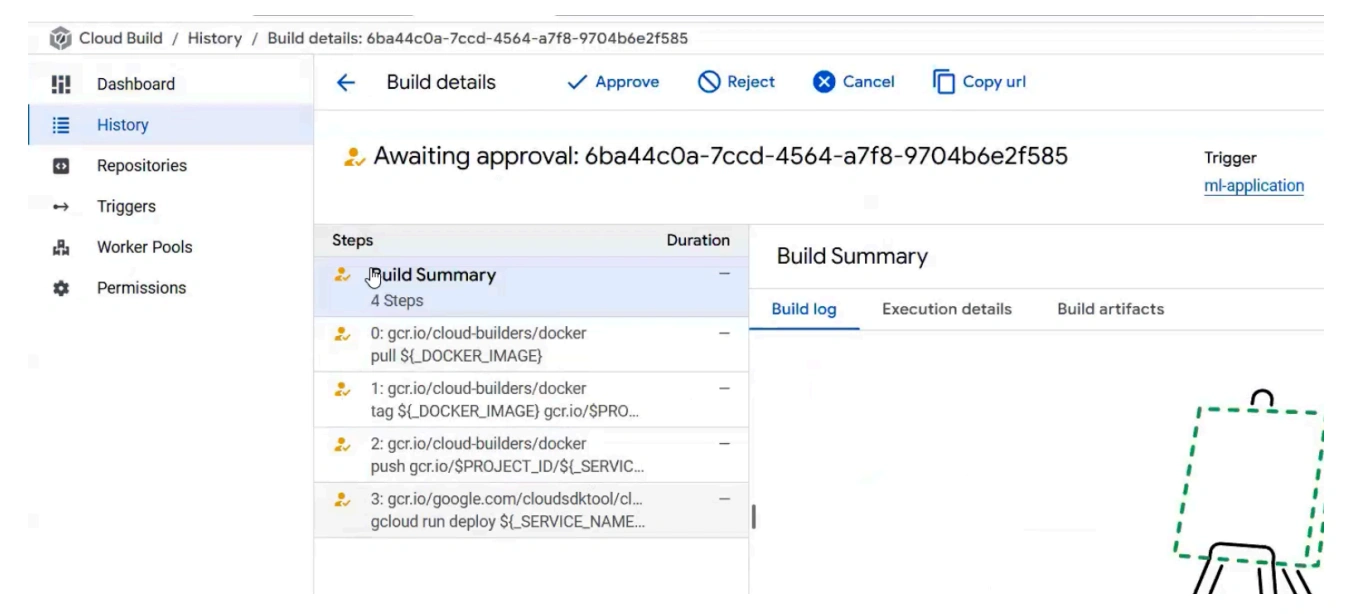1364x614 pixels.
Task: Click status icon of step 3 gcloud run deploy
Action: pyautogui.click(x=342, y=498)
